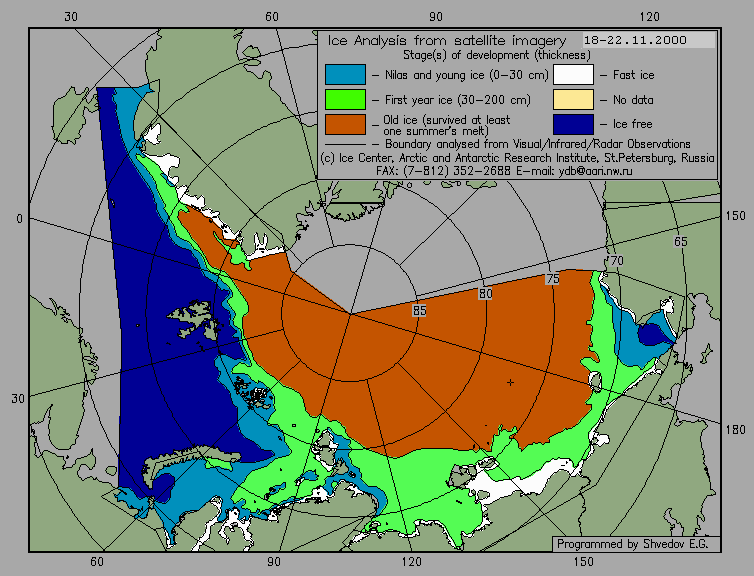Click the pale yellow No data swatch
This screenshot has width=754, height=576.
point(573,100)
